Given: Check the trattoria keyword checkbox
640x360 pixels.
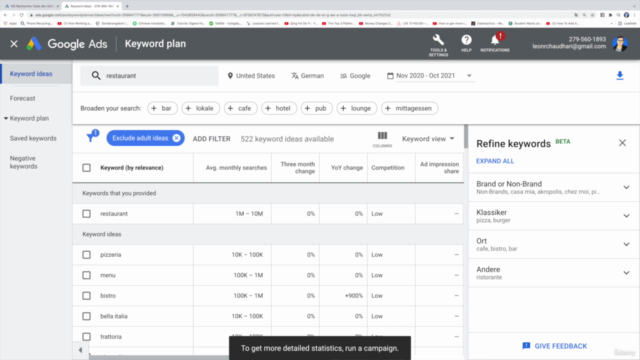Looking at the screenshot, I should (87, 337).
